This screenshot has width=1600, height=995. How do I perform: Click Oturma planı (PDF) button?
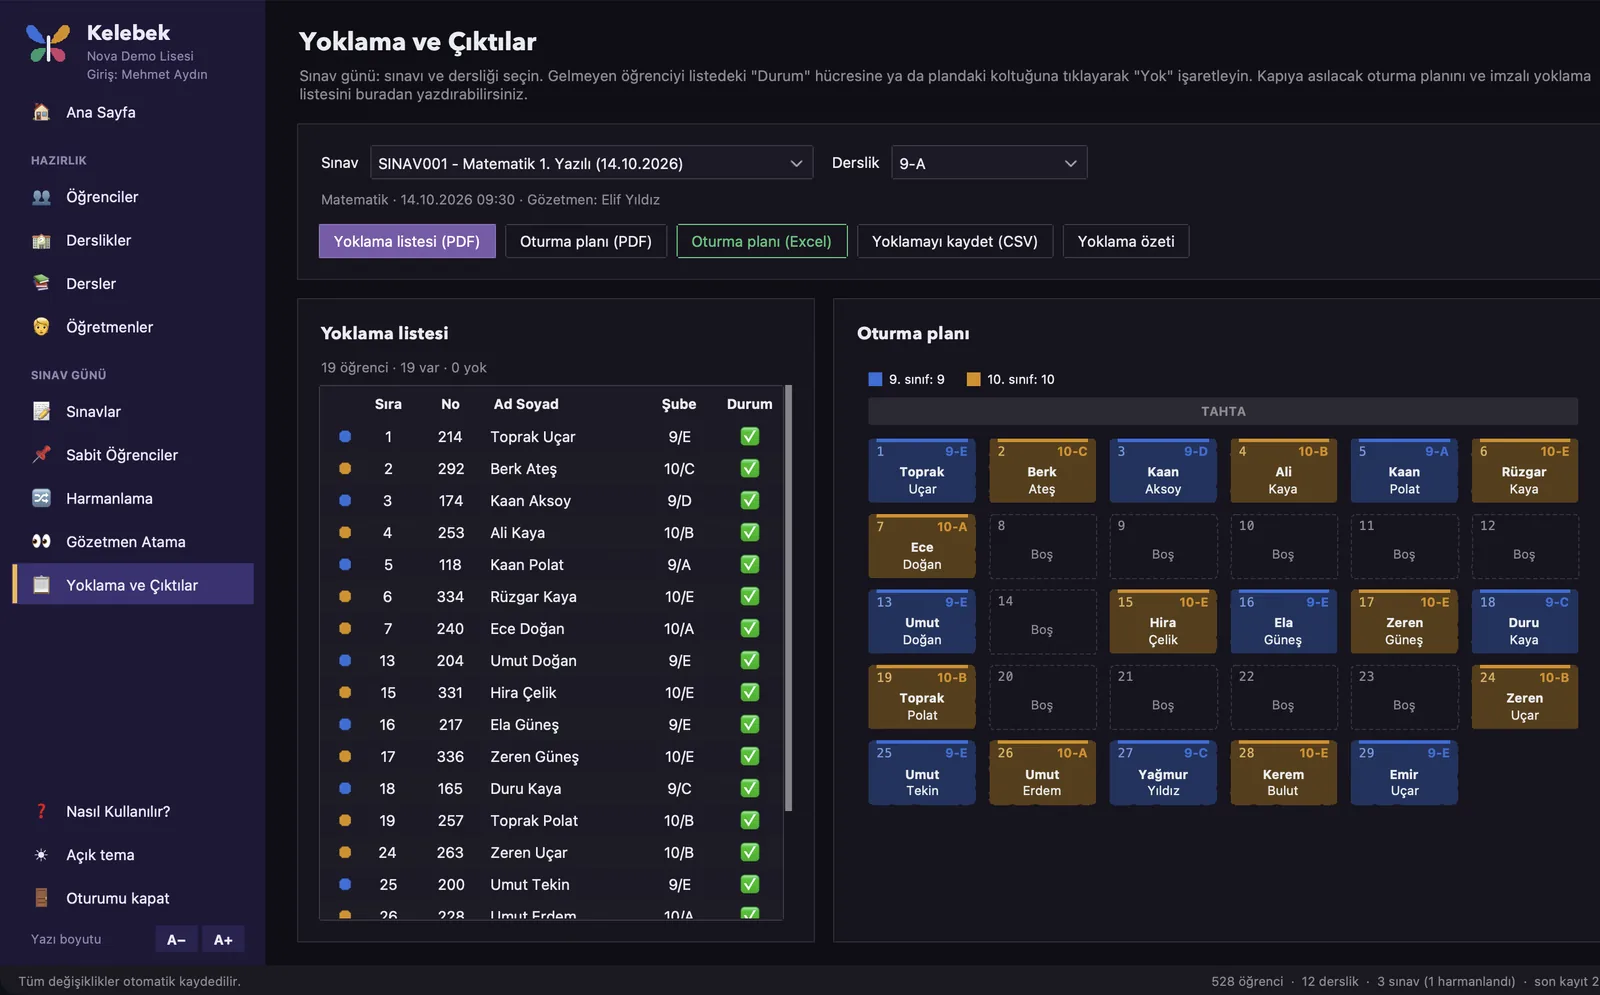coord(586,241)
